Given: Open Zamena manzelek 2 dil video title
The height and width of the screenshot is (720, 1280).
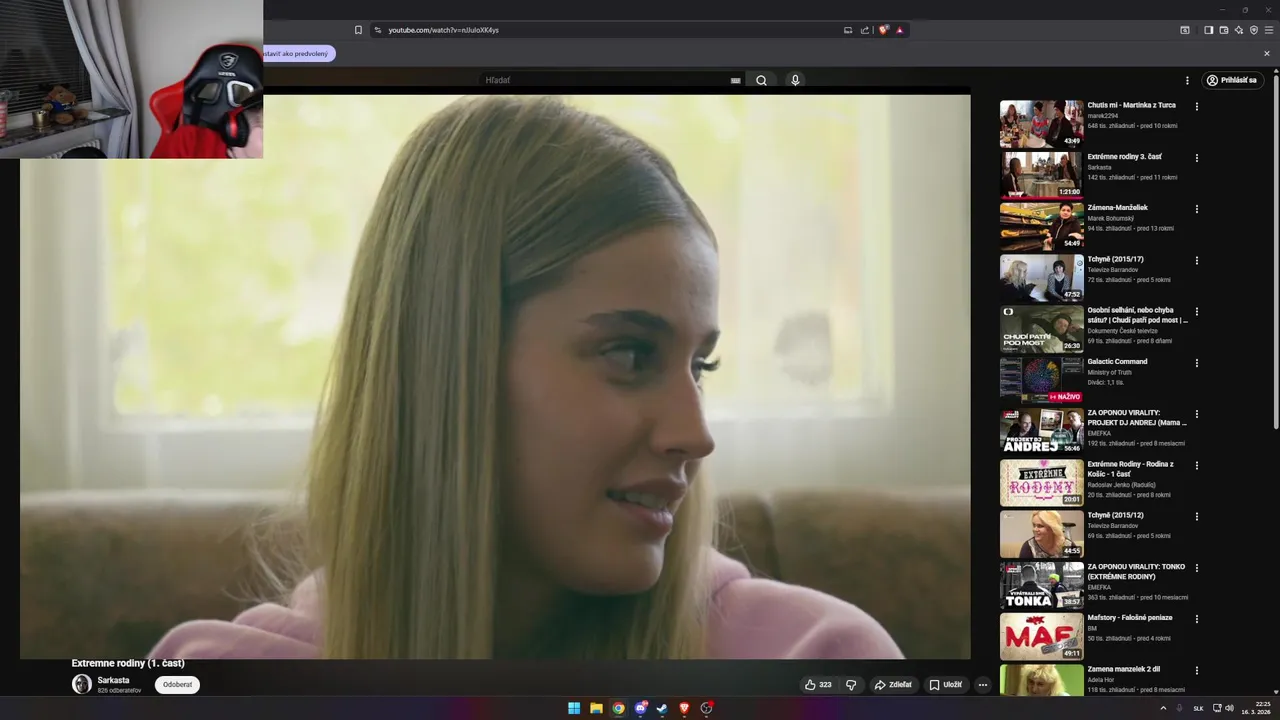Looking at the screenshot, I should [1124, 669].
